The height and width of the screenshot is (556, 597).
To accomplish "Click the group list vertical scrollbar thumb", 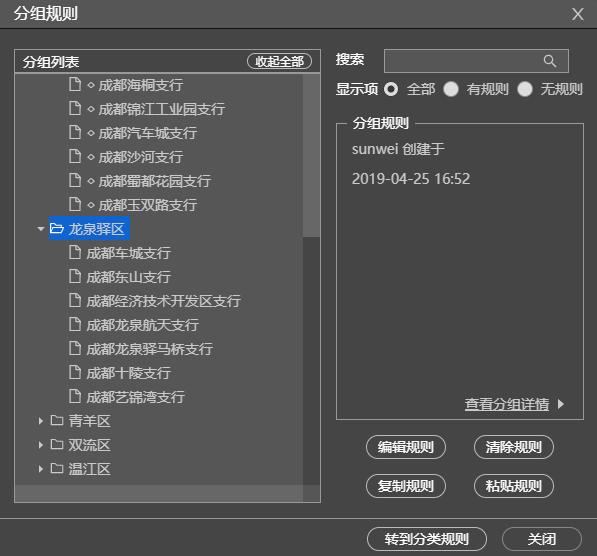I will coord(311,155).
